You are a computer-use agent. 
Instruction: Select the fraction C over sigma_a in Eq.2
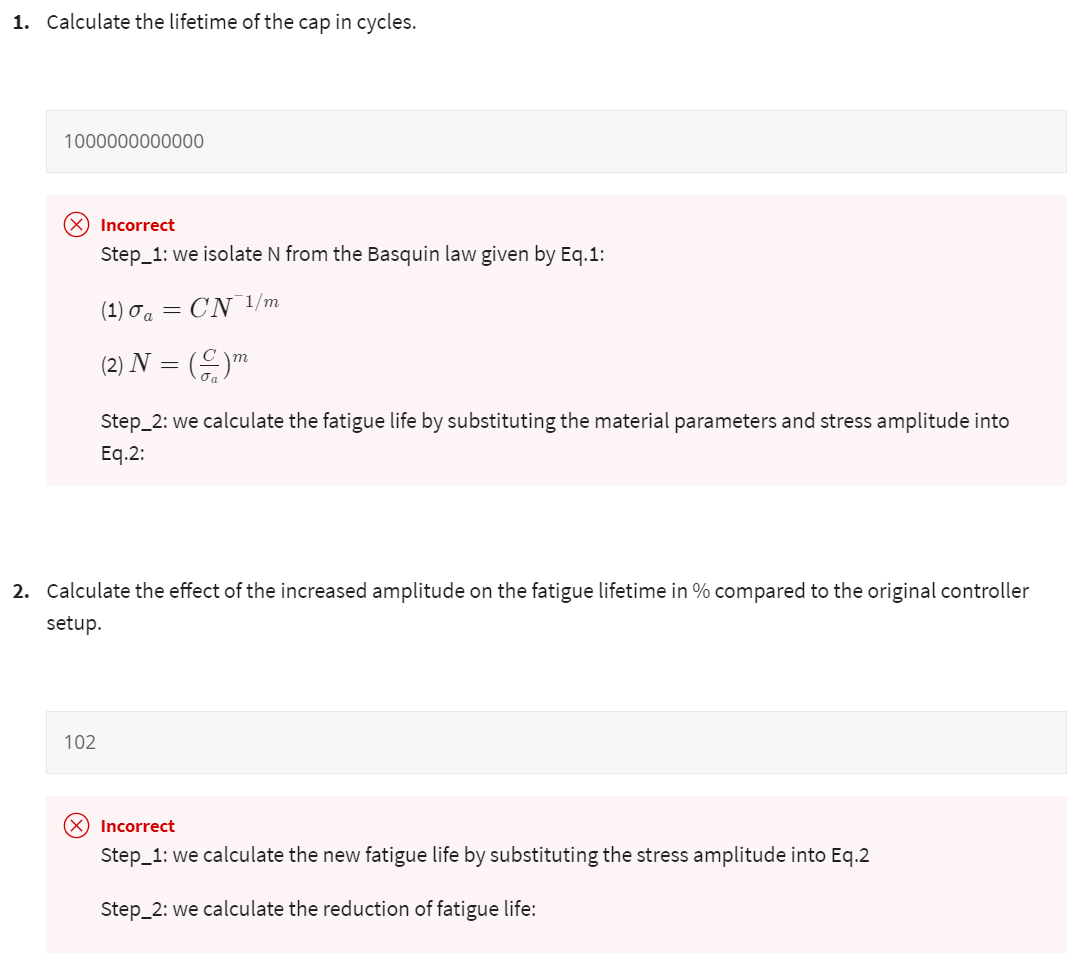(x=208, y=364)
